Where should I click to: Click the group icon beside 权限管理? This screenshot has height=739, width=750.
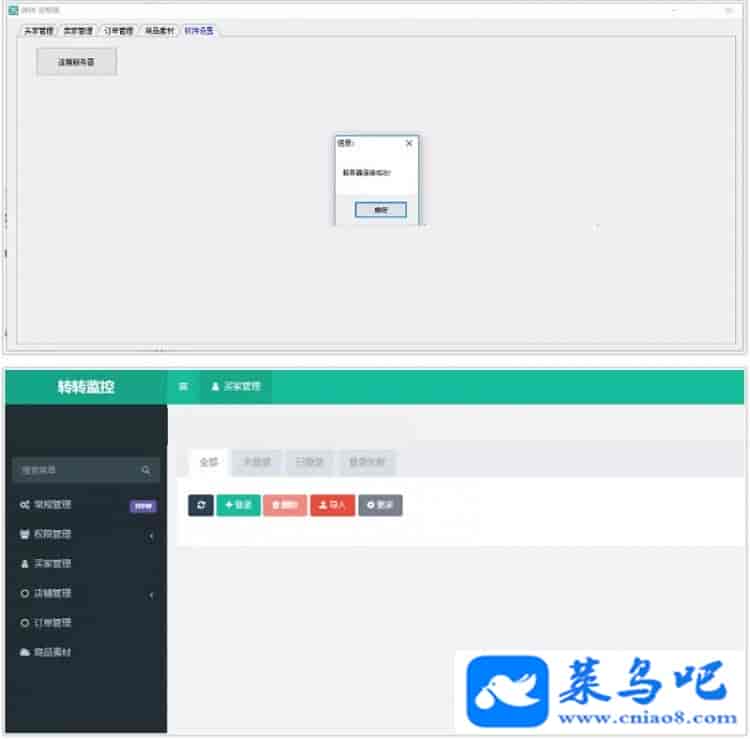(25, 534)
